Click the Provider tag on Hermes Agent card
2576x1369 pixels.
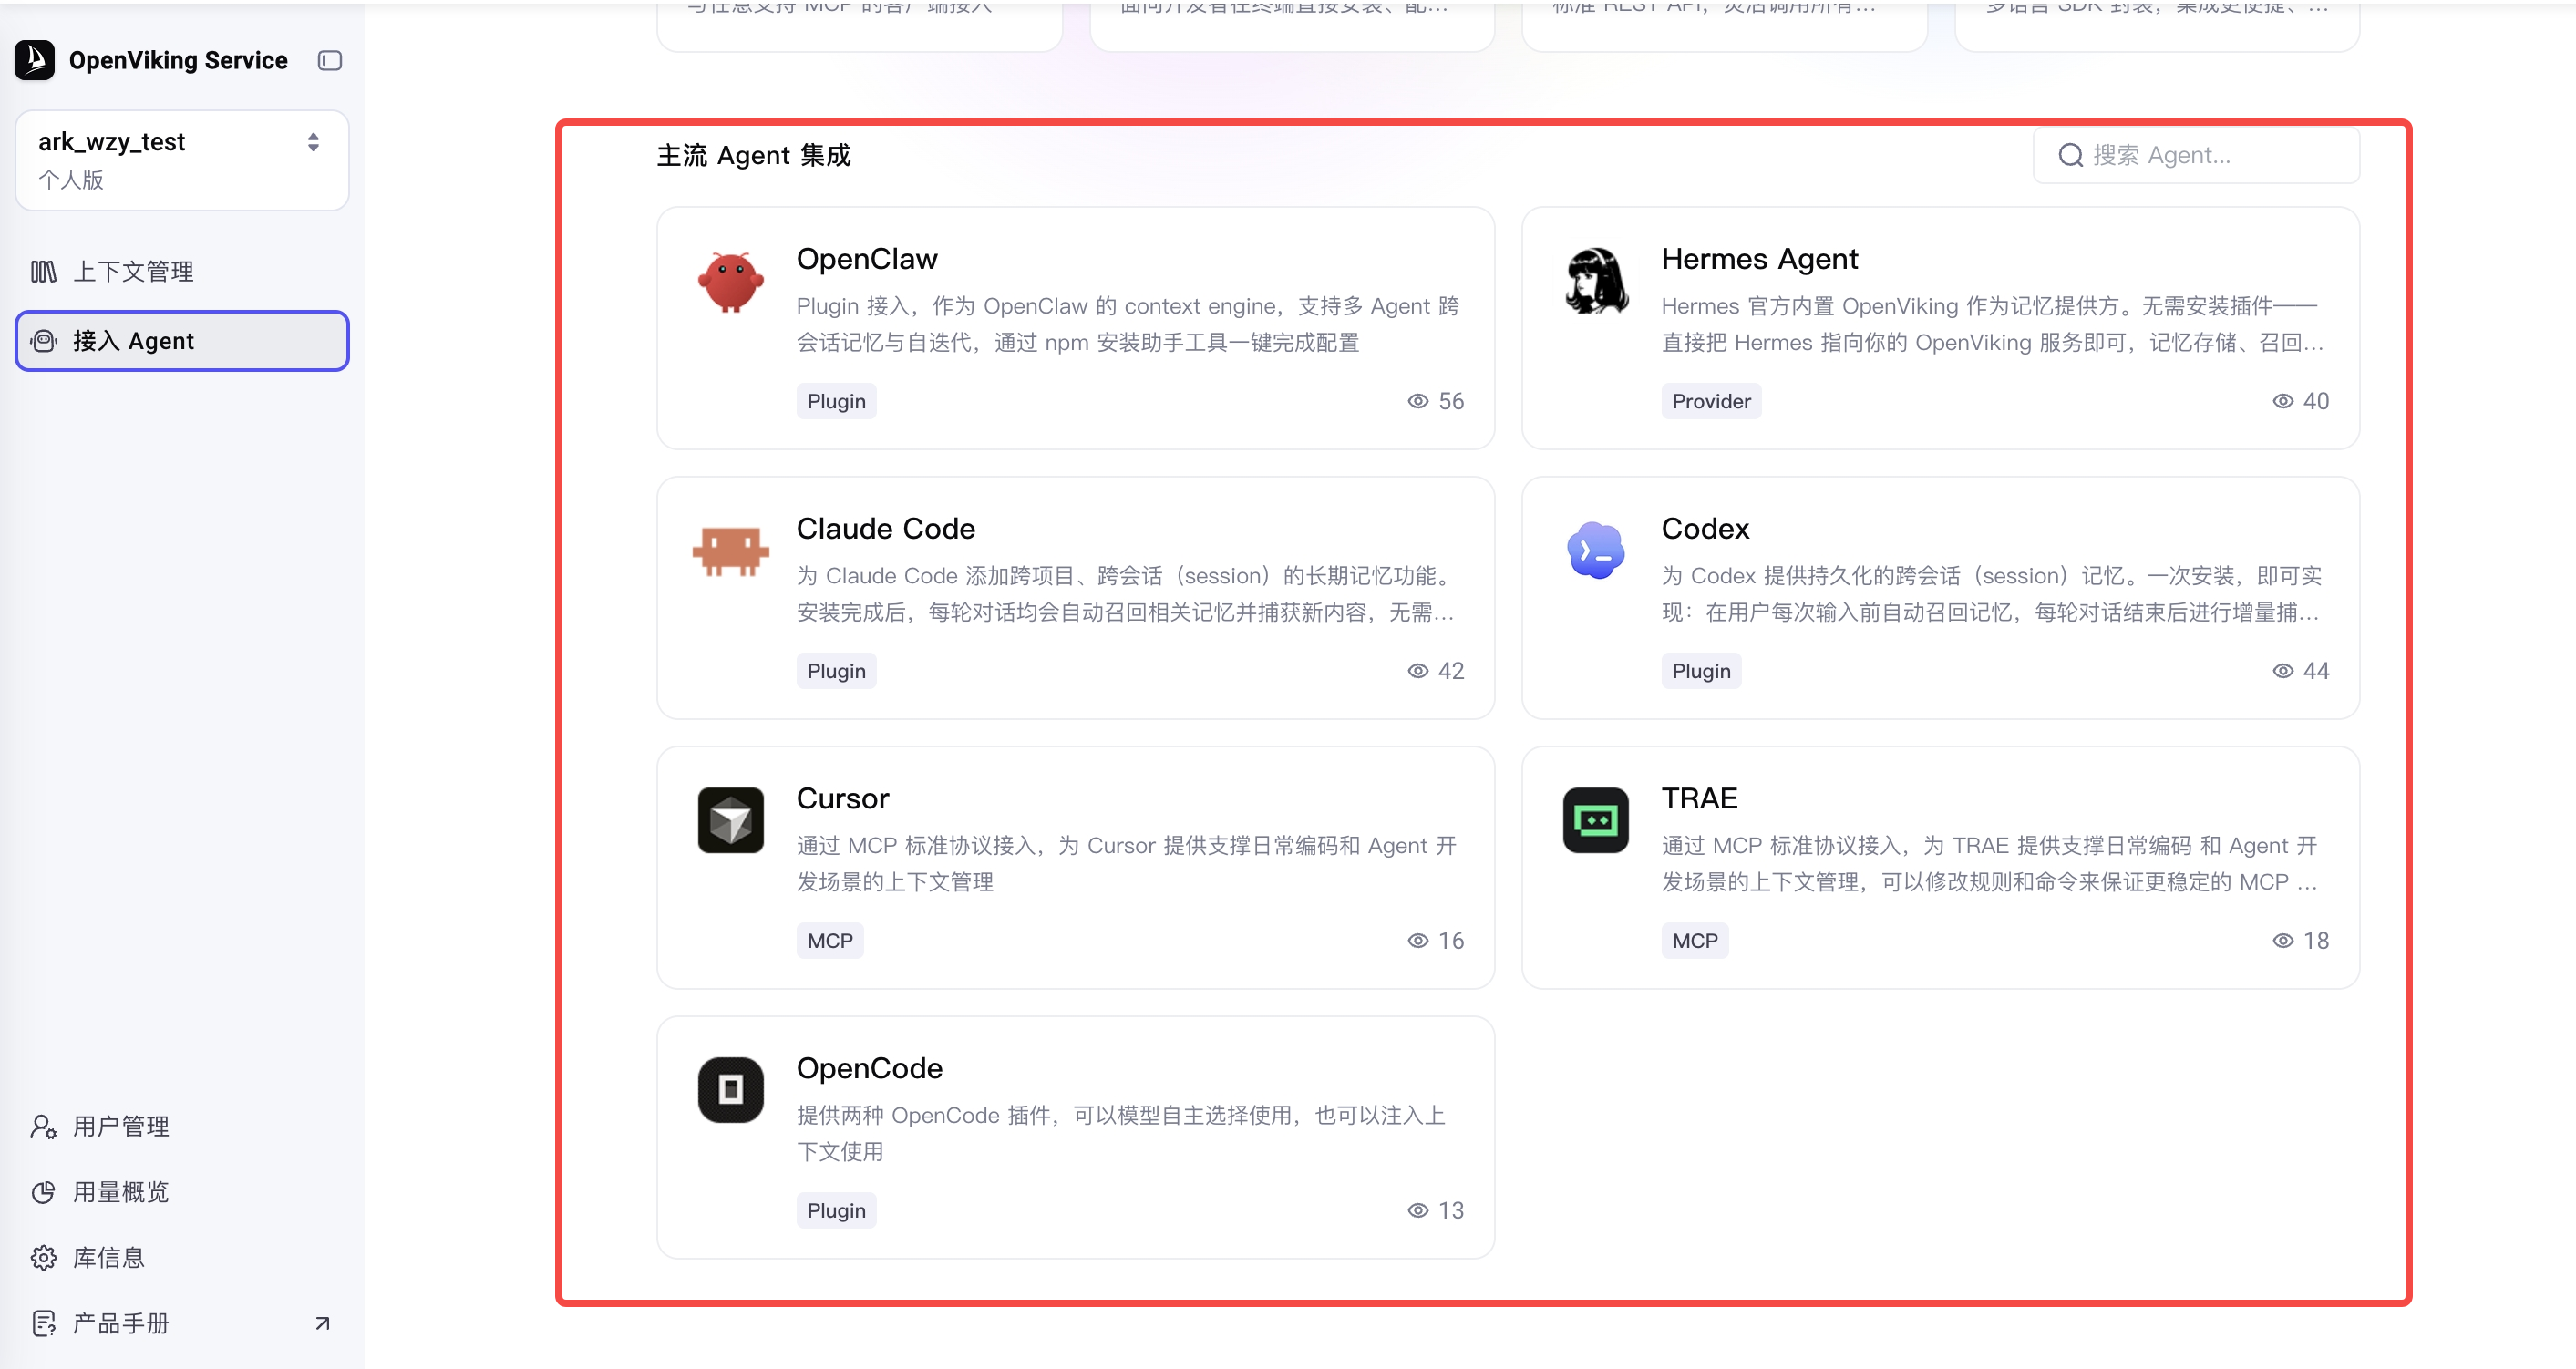[1711, 401]
